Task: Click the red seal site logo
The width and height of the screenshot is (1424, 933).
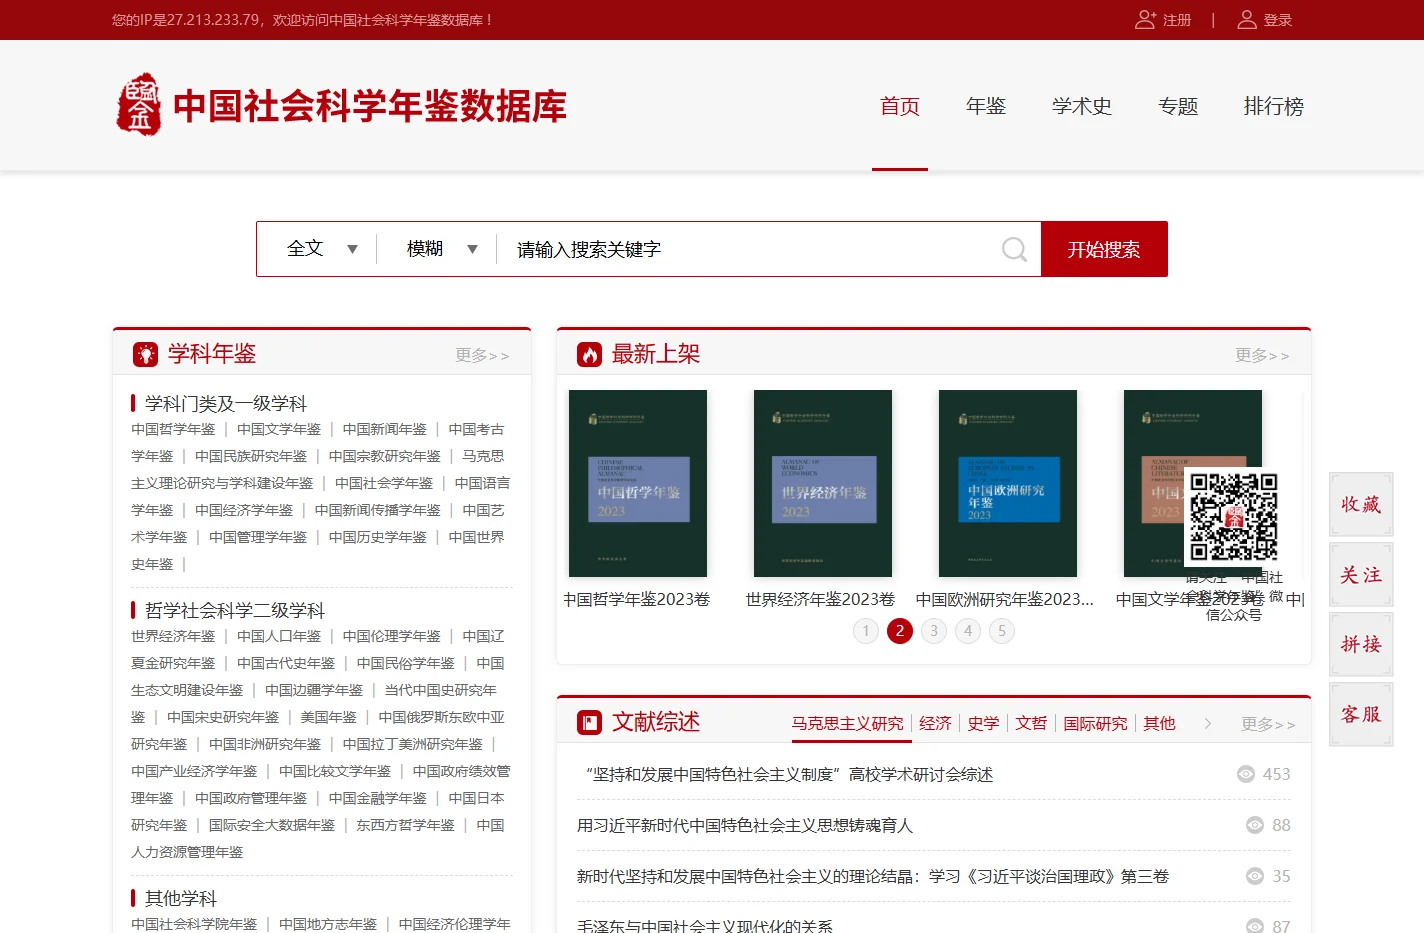Action: pos(138,104)
